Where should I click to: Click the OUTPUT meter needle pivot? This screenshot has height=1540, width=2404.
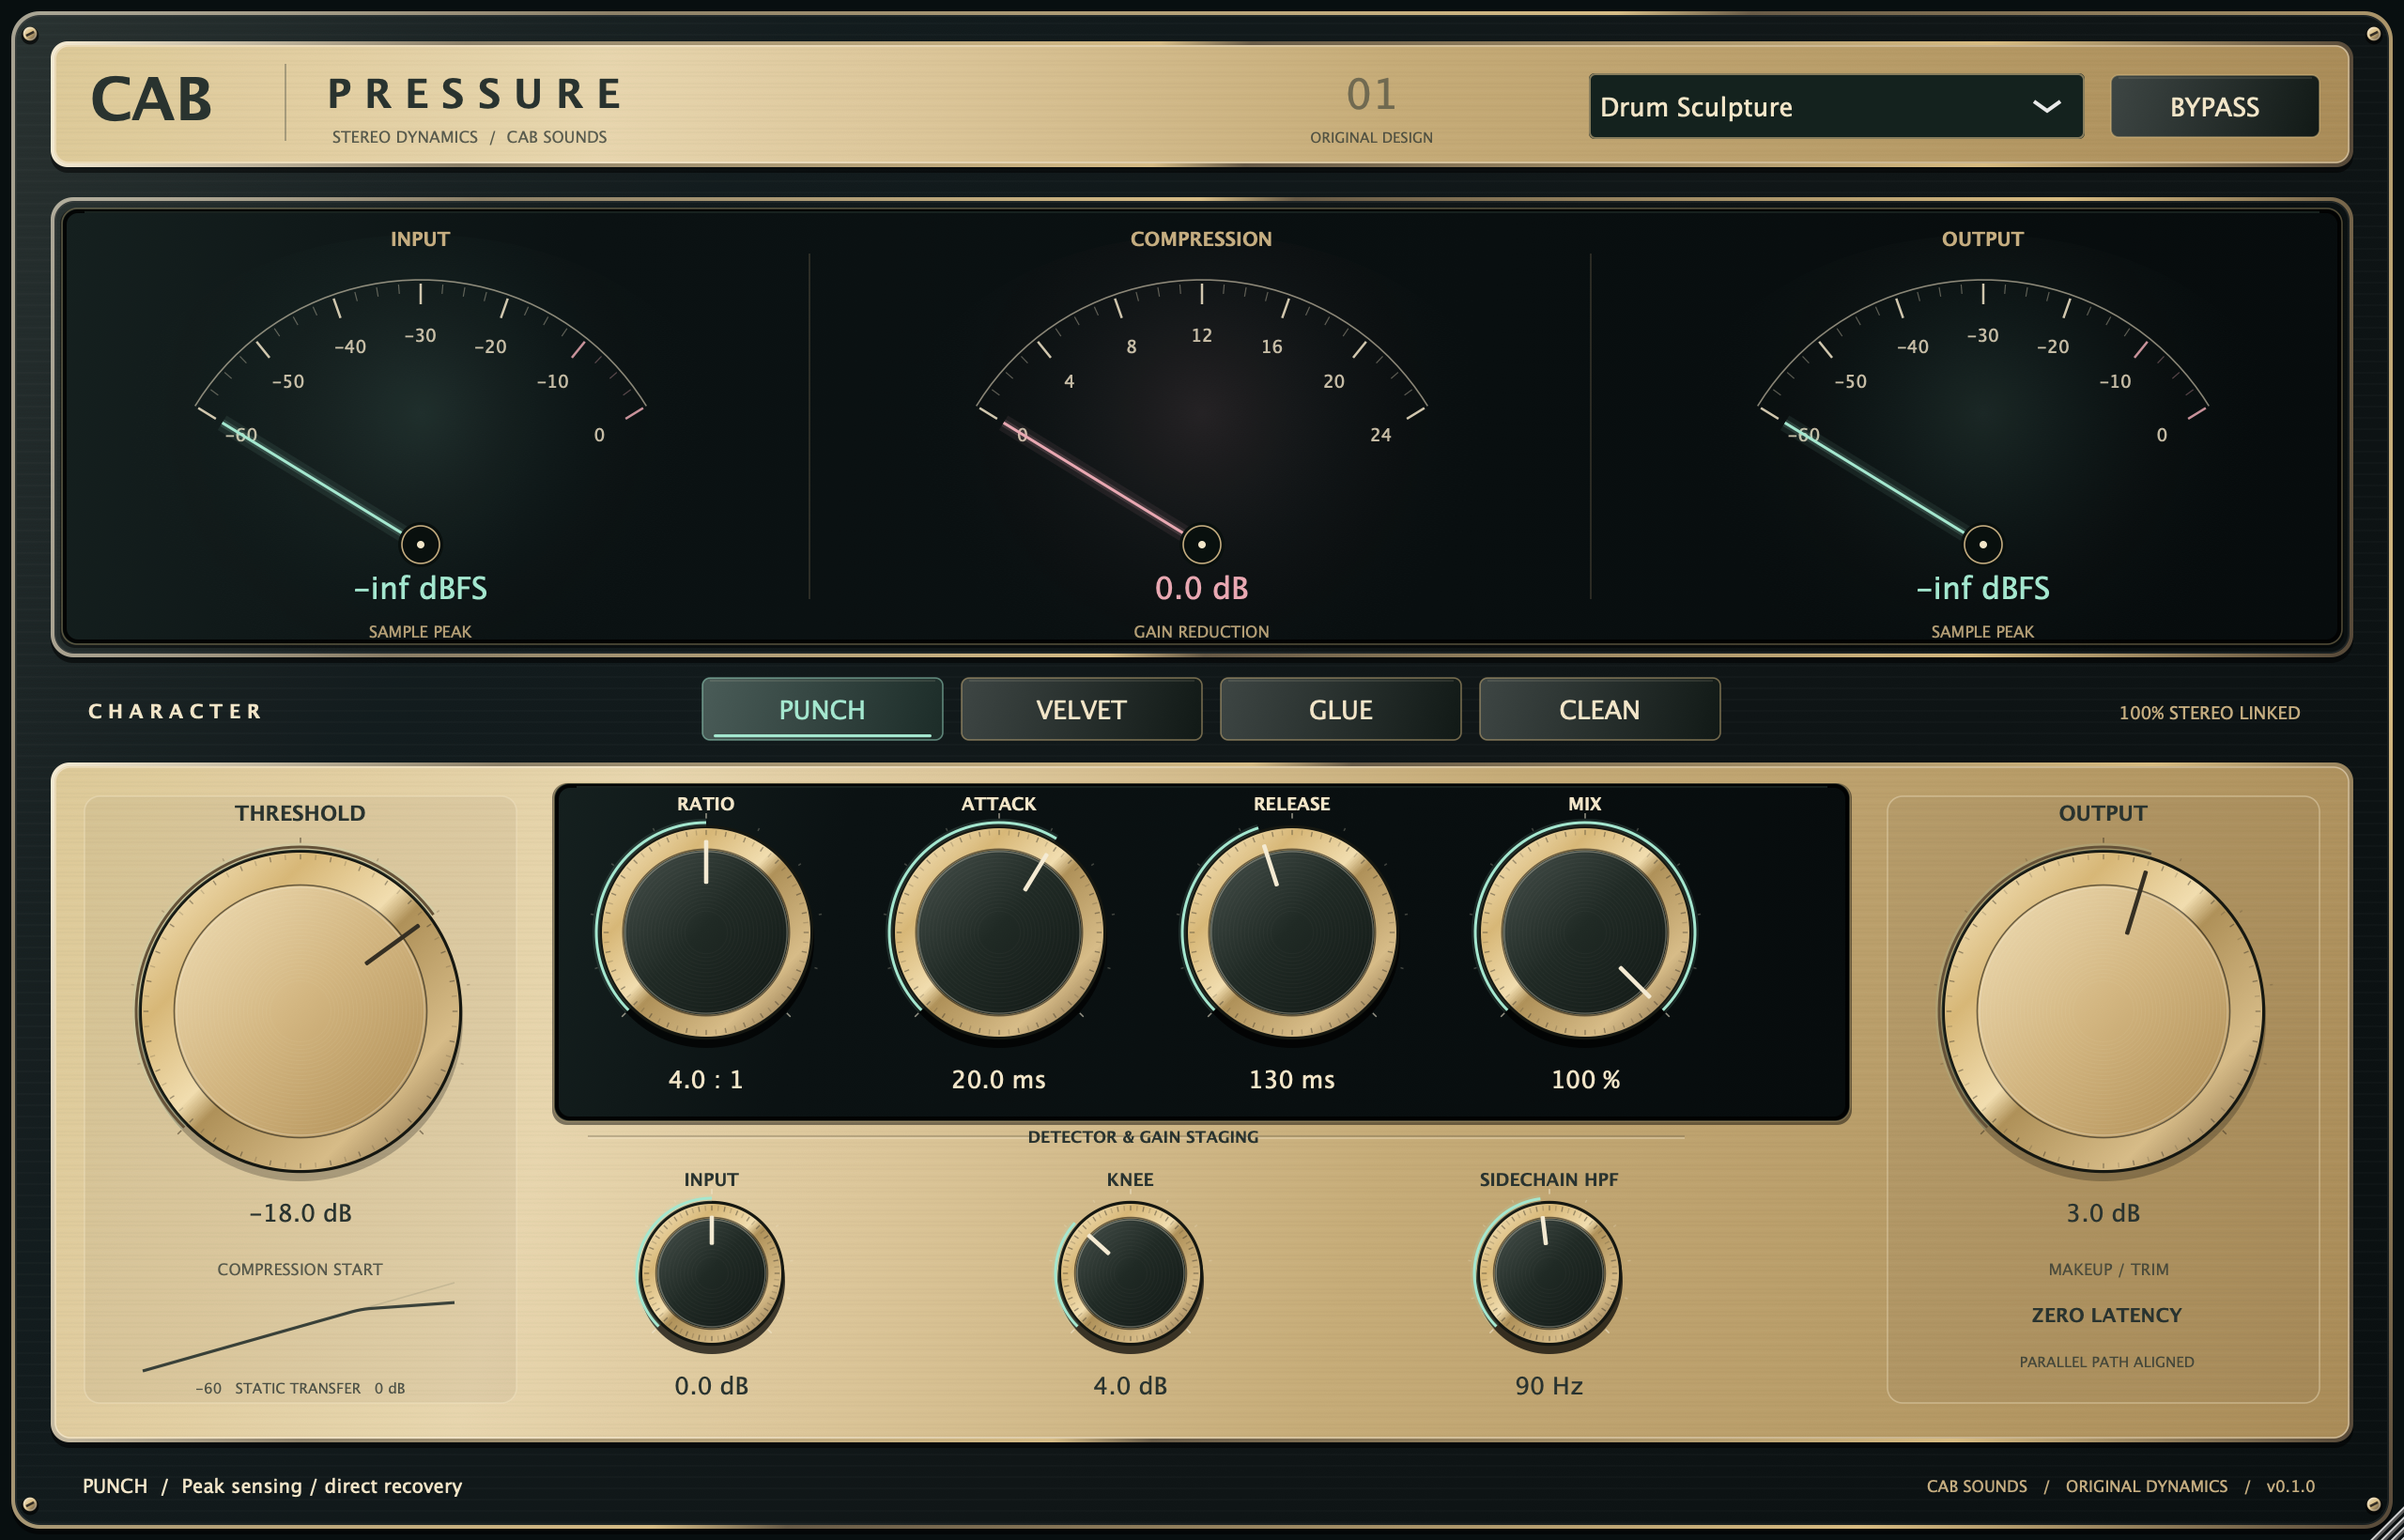(x=1982, y=544)
